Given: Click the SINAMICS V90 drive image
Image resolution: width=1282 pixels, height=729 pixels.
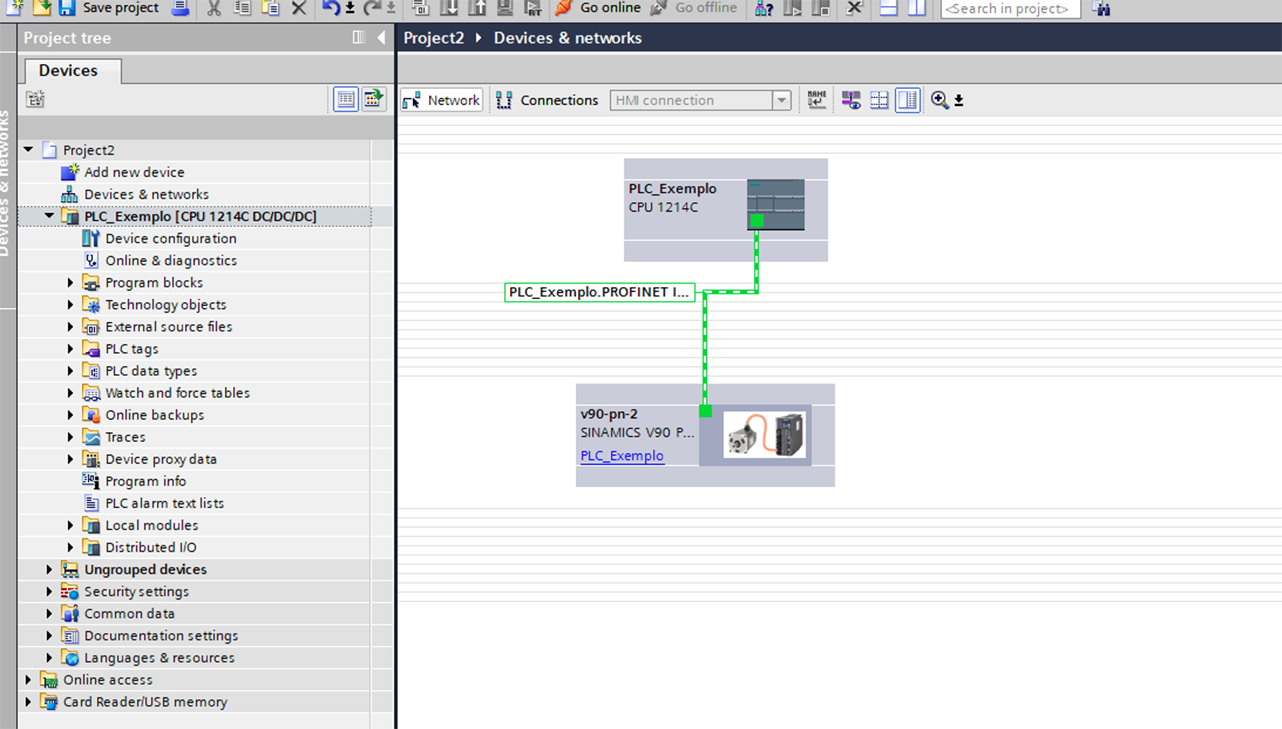Looking at the screenshot, I should click(x=765, y=435).
